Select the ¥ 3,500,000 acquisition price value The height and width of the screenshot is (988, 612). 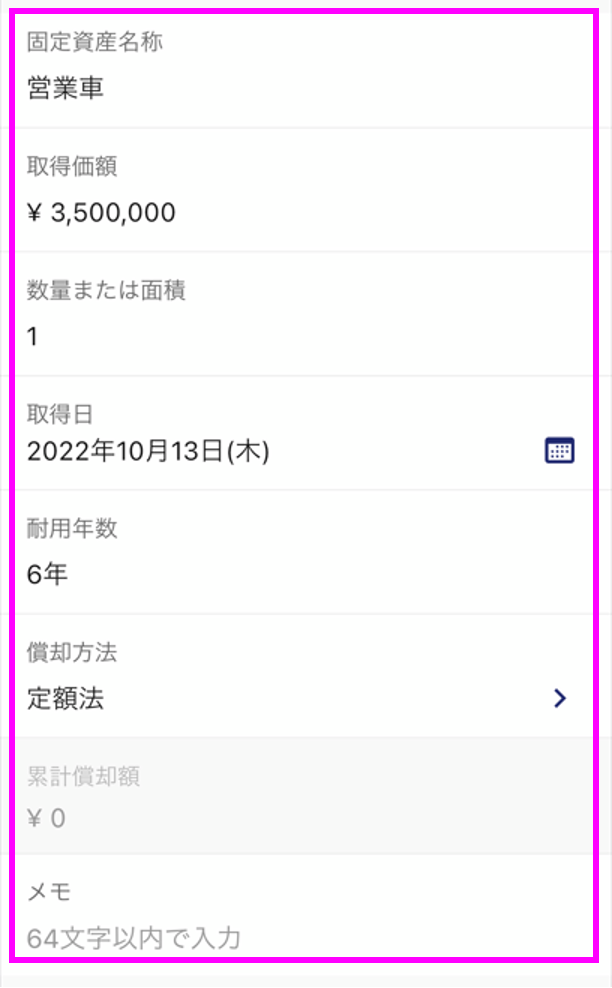pos(101,212)
